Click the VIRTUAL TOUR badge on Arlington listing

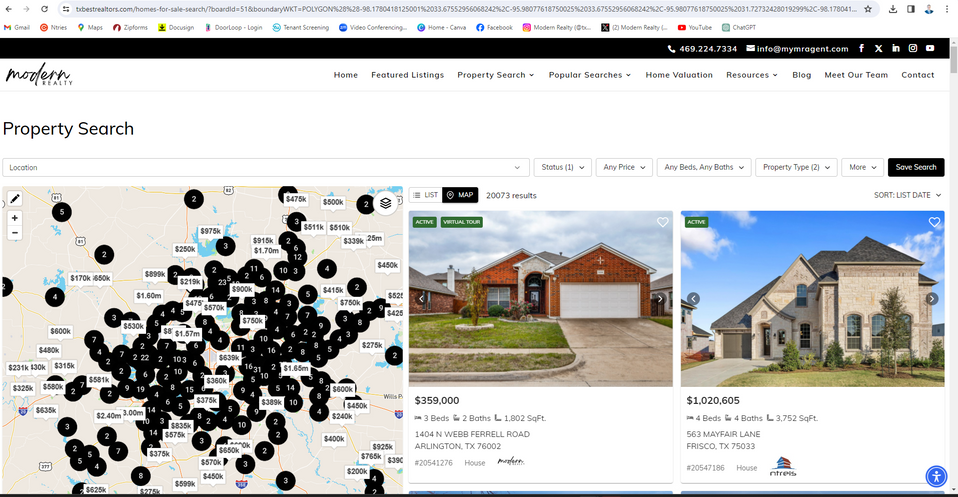pyautogui.click(x=462, y=222)
